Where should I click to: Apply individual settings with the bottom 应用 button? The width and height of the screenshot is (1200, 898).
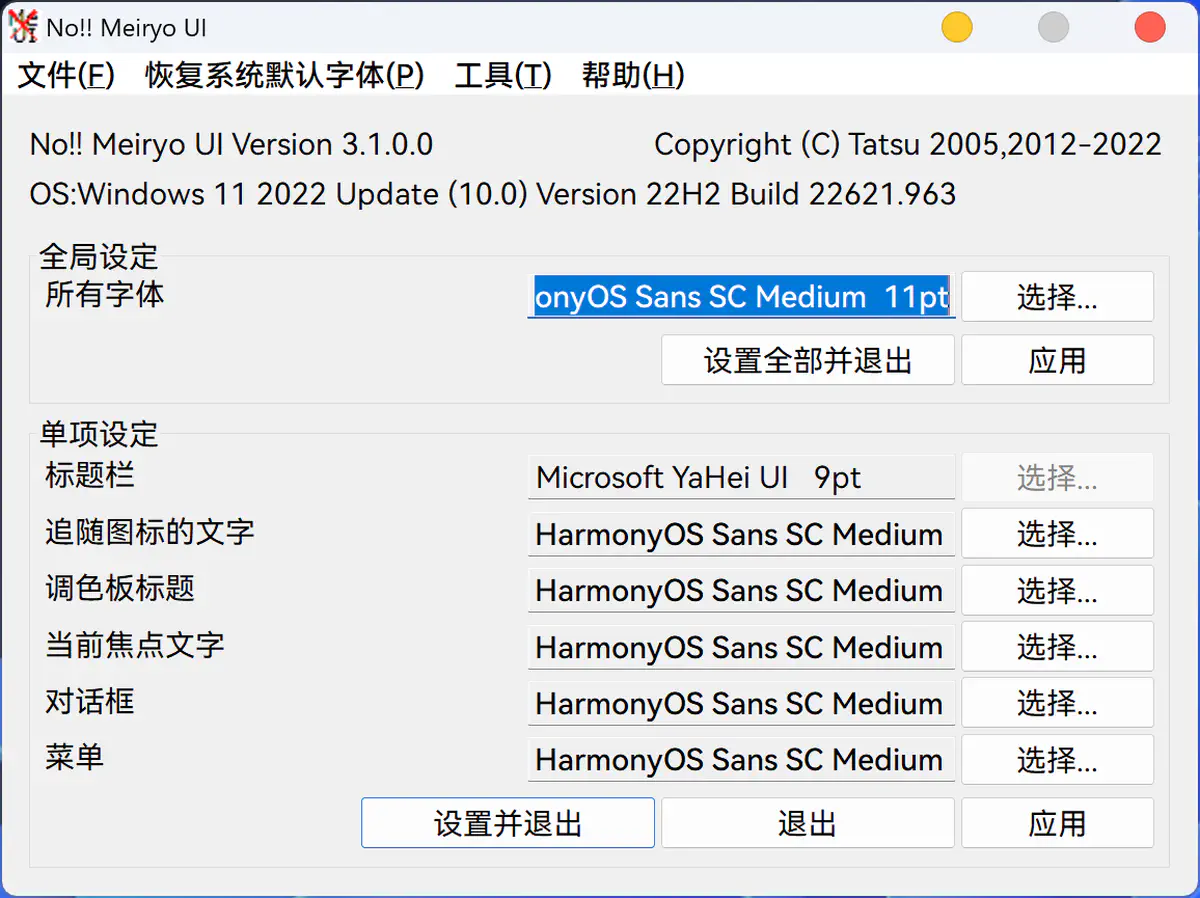(1057, 823)
